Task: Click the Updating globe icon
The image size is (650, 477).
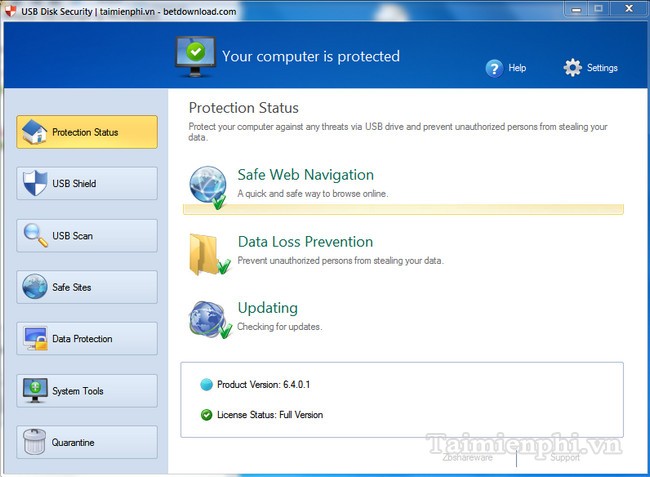Action: coord(208,319)
